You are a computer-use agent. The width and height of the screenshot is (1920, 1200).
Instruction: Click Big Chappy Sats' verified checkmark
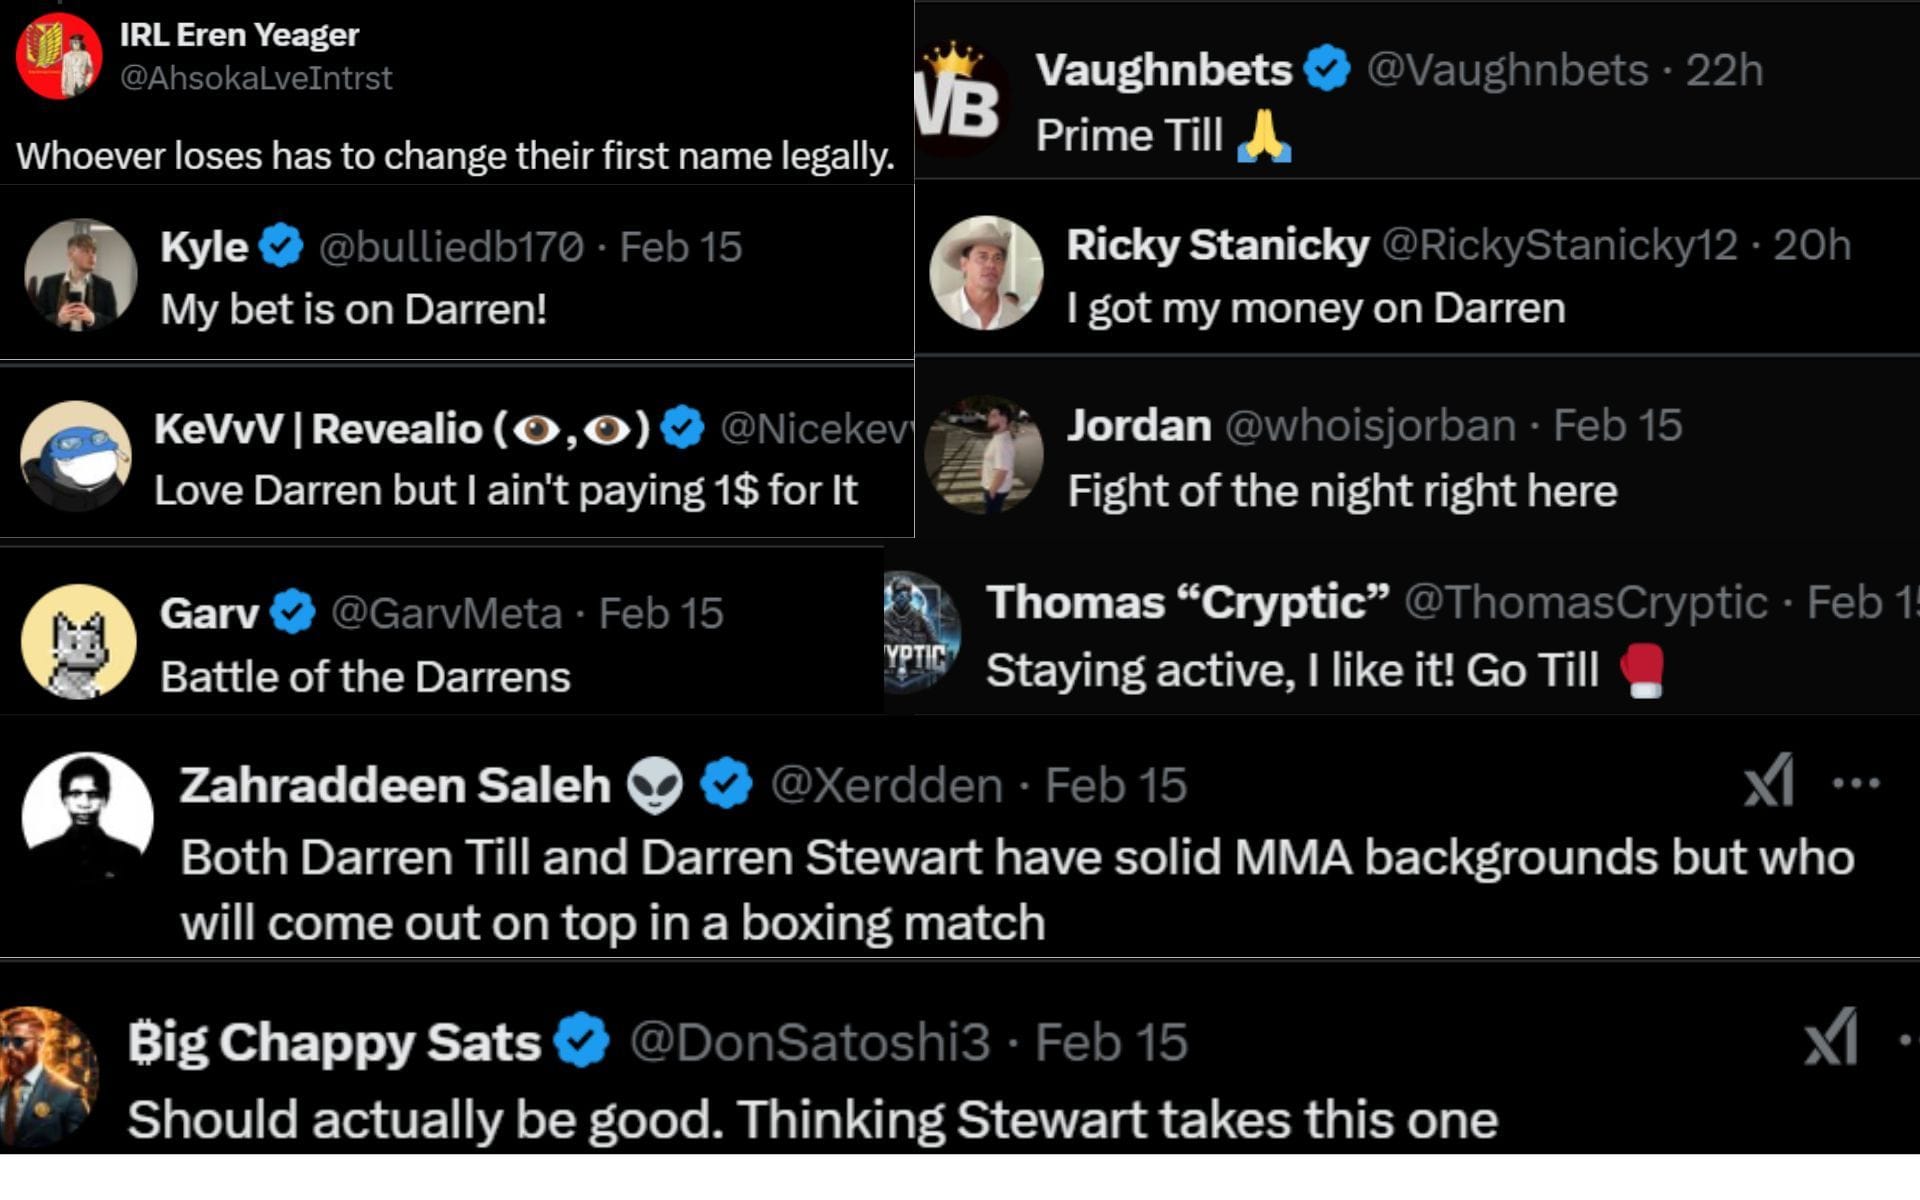(x=582, y=1041)
